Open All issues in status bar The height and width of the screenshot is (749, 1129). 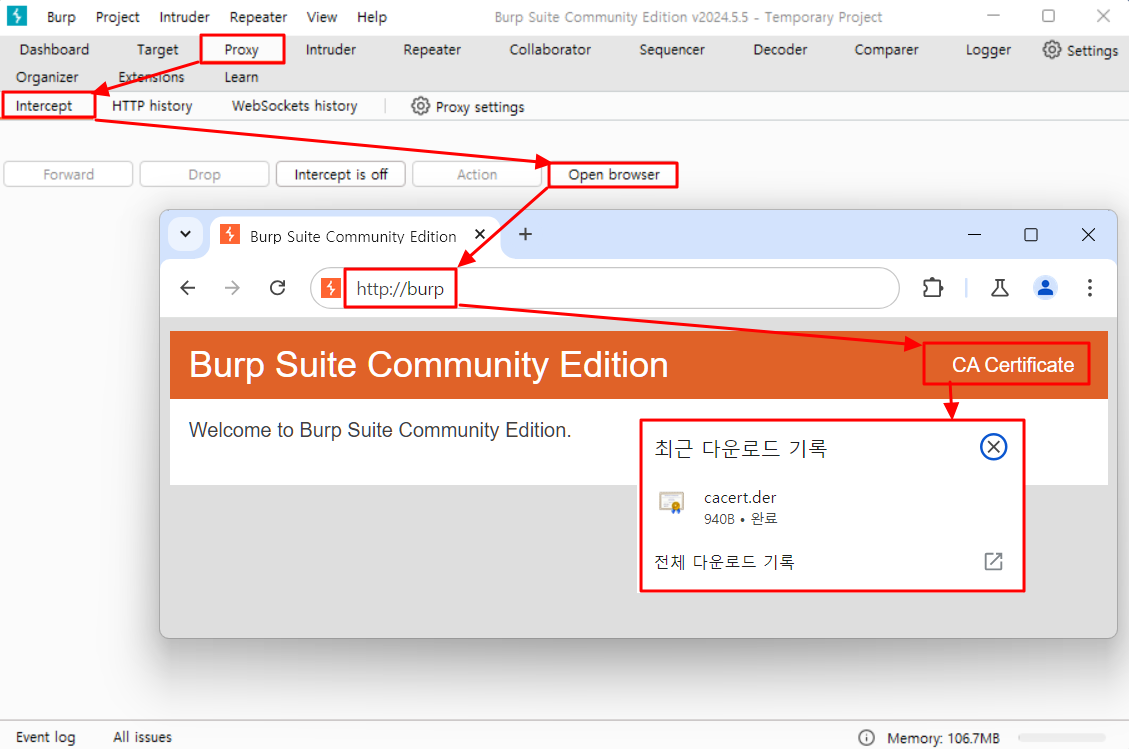tap(143, 737)
